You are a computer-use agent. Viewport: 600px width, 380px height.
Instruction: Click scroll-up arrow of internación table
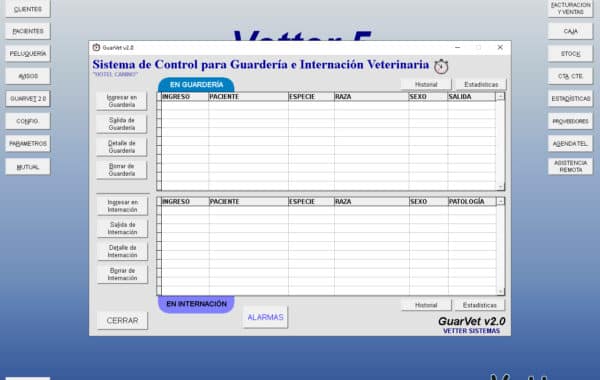pyautogui.click(x=501, y=201)
